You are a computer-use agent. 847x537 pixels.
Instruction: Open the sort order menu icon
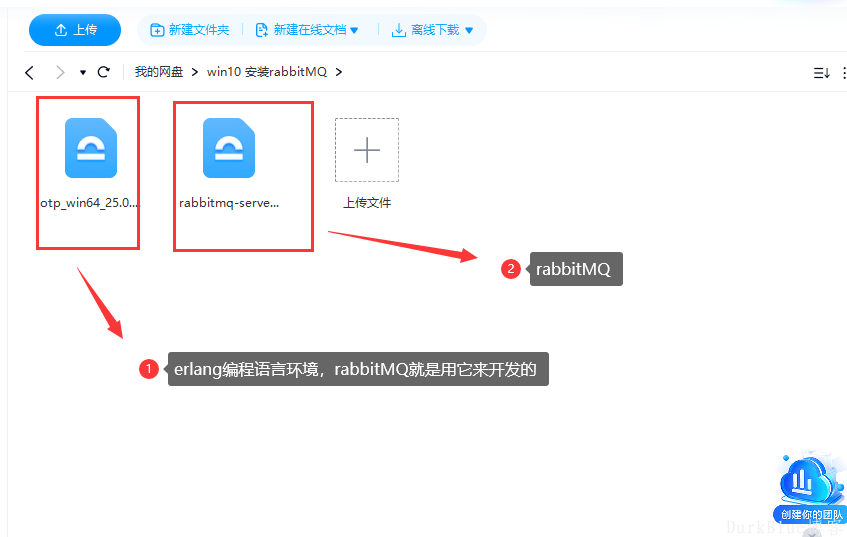point(822,72)
